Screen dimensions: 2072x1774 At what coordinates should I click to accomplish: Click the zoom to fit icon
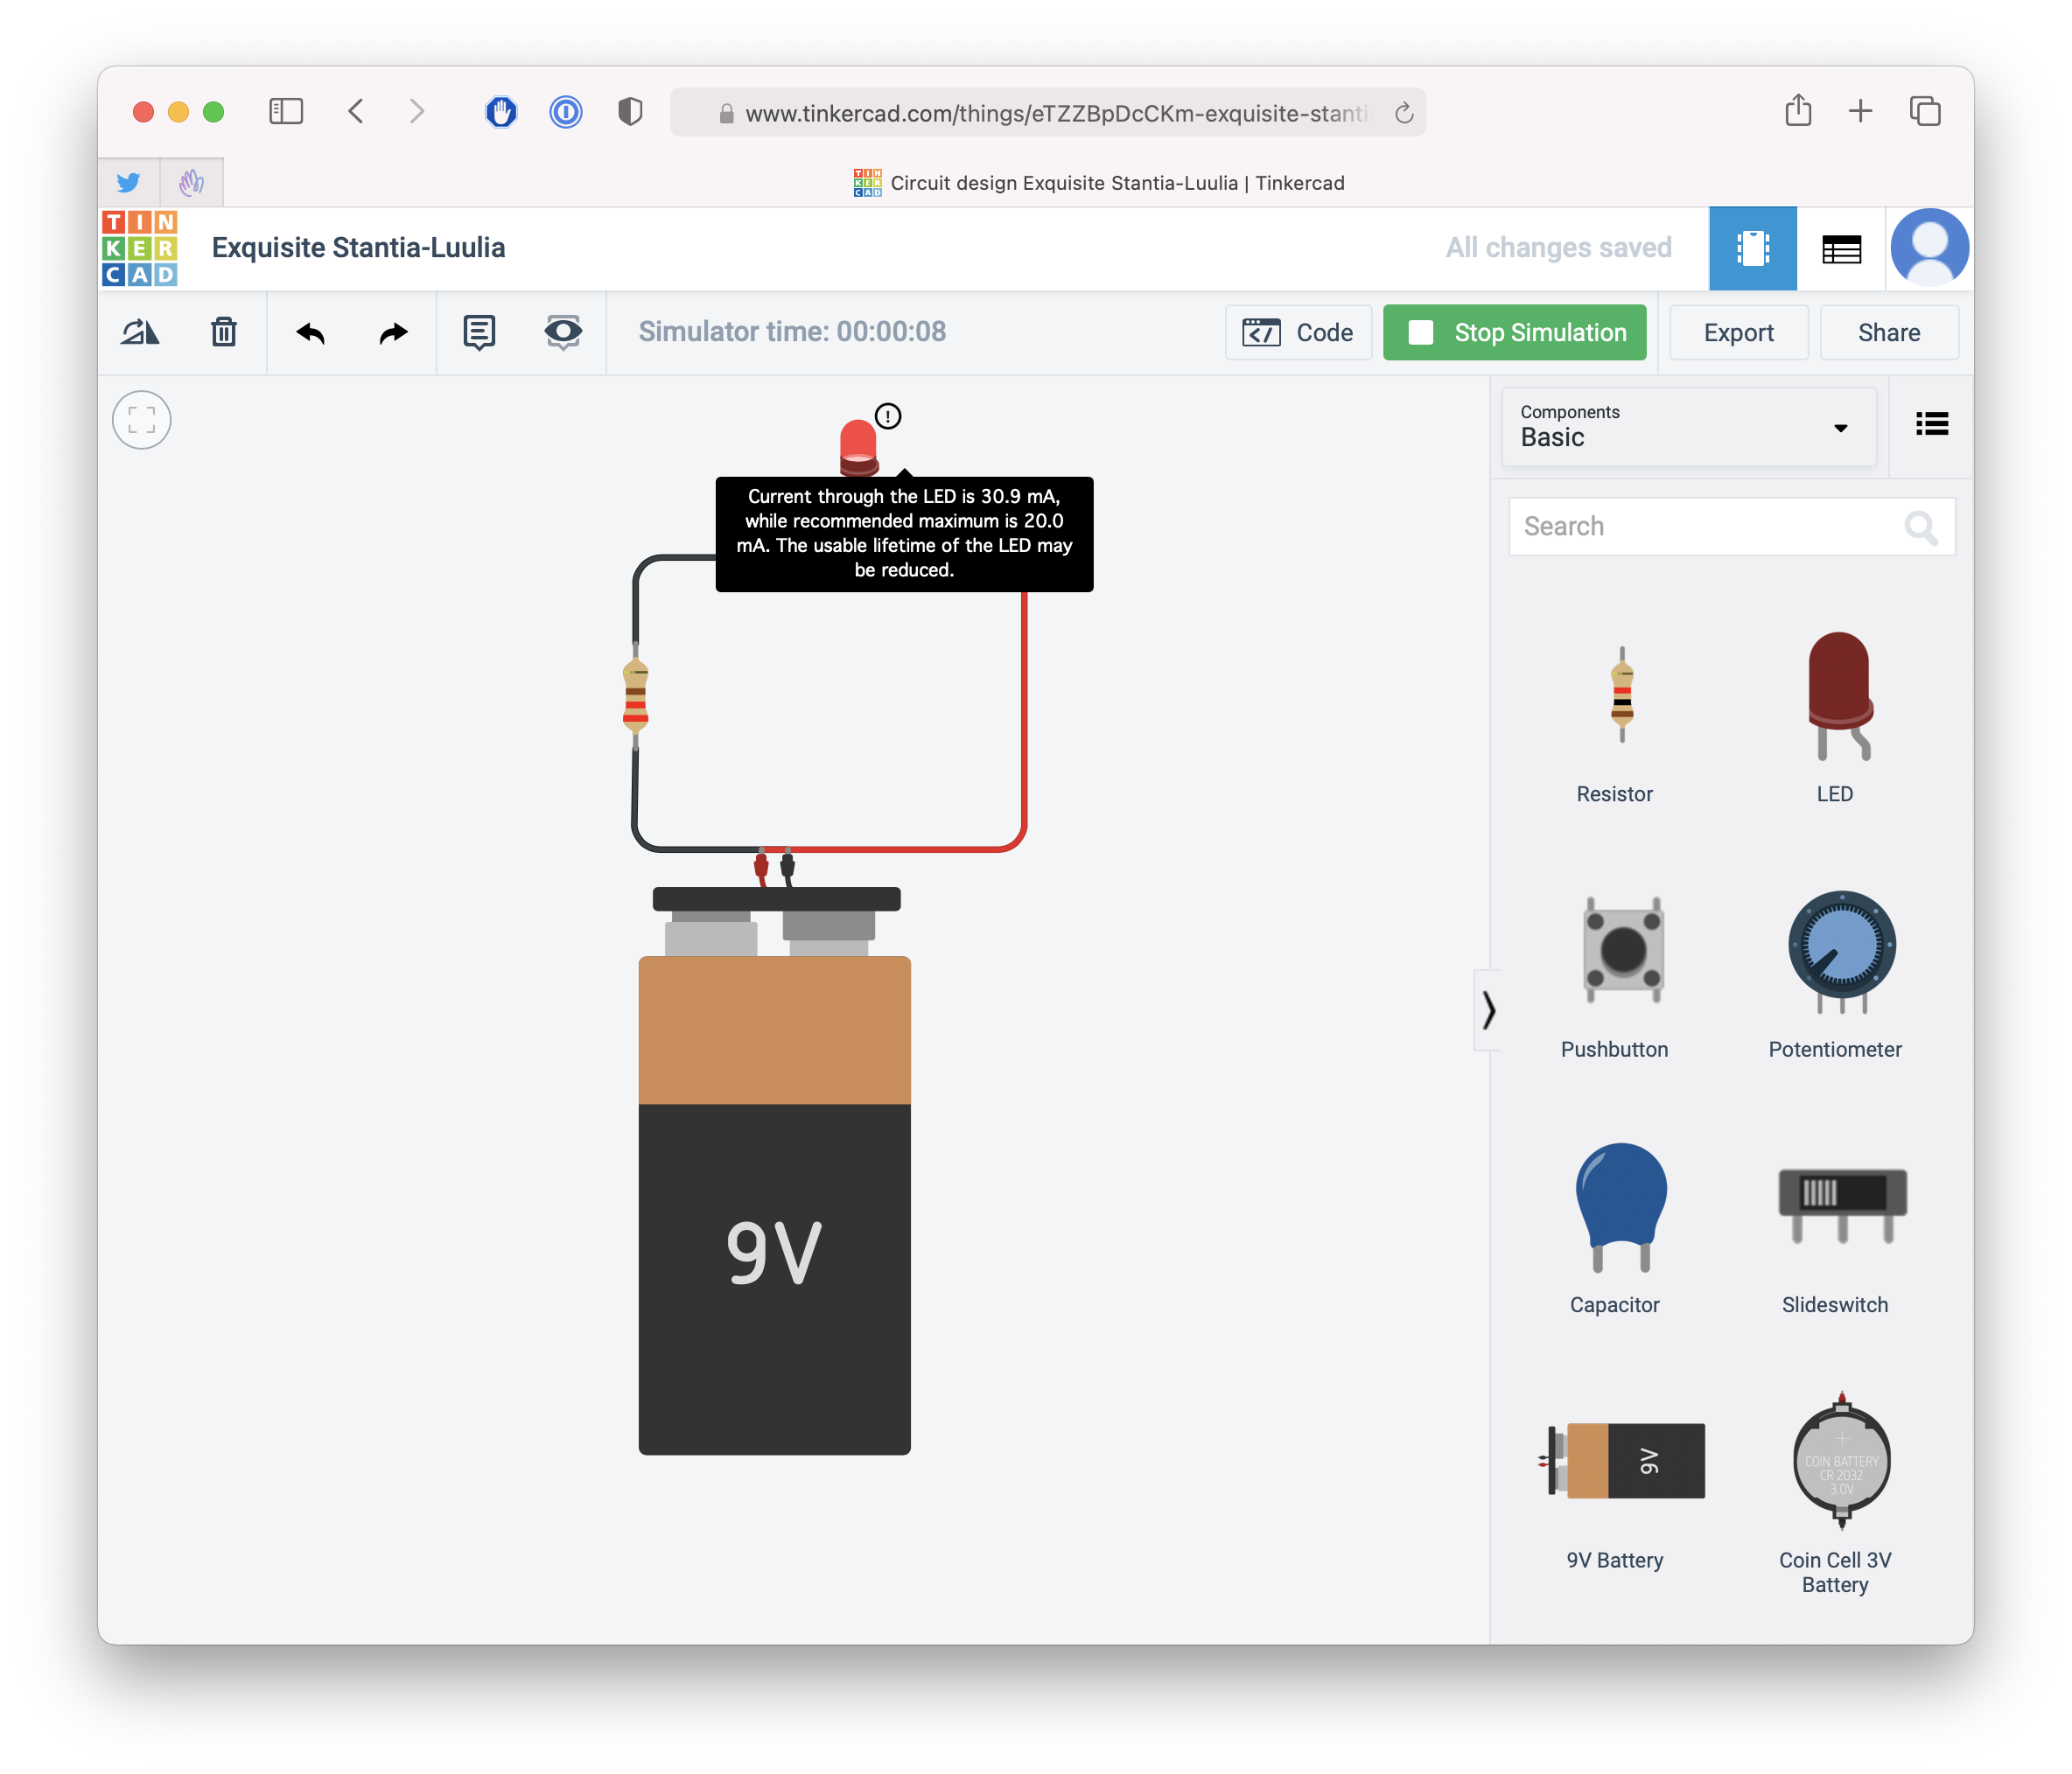click(x=142, y=420)
